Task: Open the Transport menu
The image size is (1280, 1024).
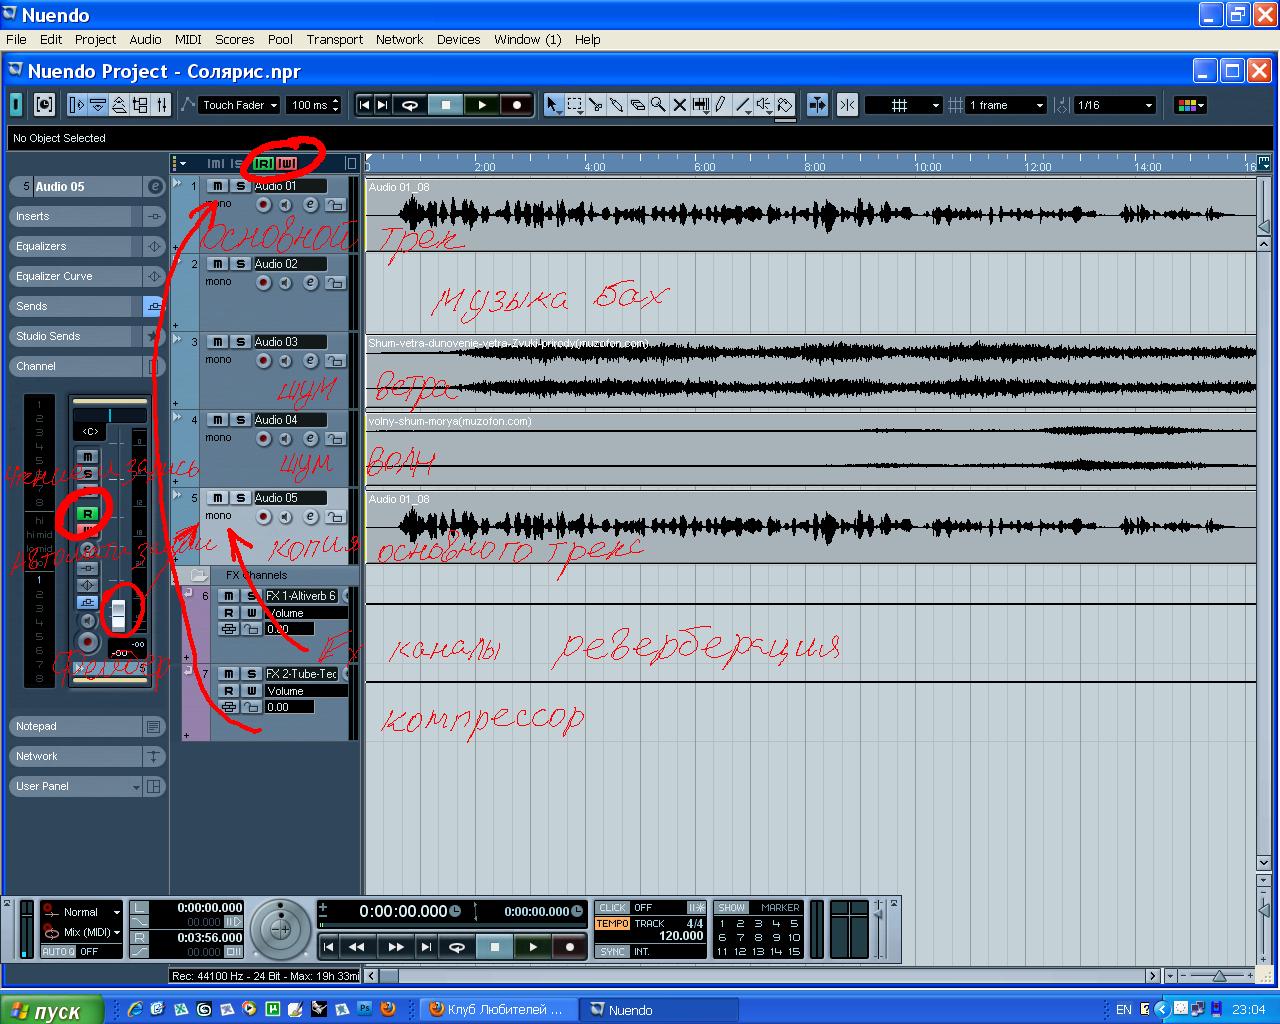Action: coord(334,40)
